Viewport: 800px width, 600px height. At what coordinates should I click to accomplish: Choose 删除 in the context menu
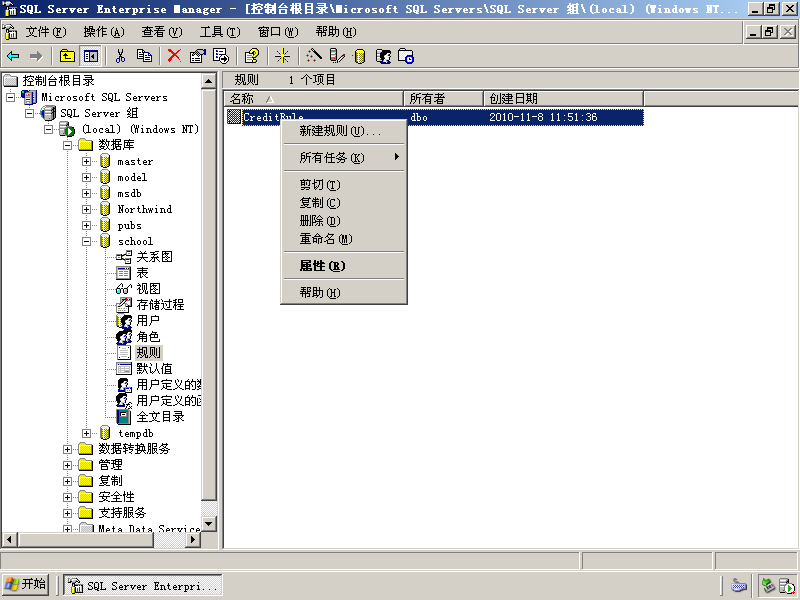tap(343, 221)
